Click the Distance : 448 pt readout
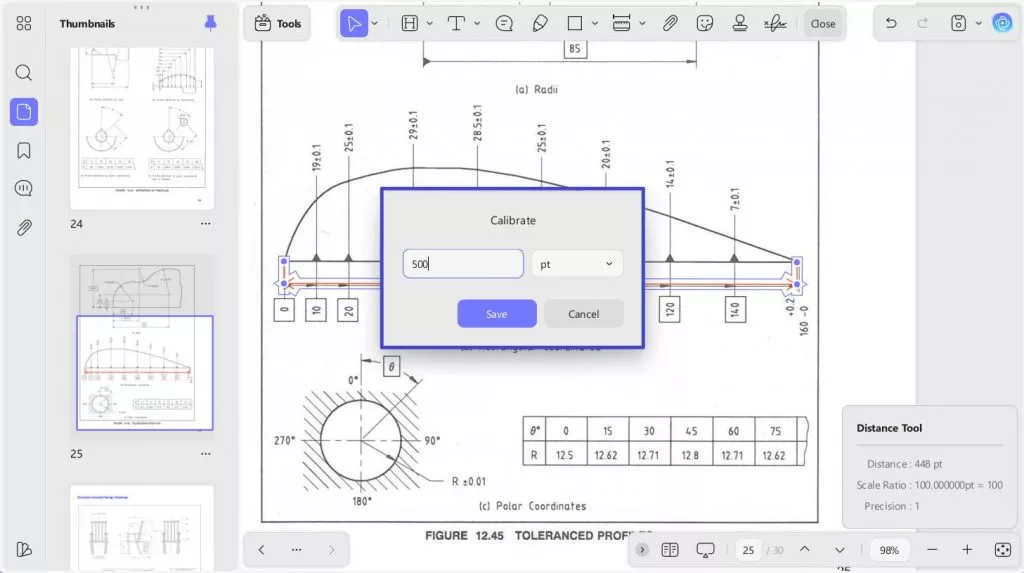The image size is (1024, 573). coord(904,464)
